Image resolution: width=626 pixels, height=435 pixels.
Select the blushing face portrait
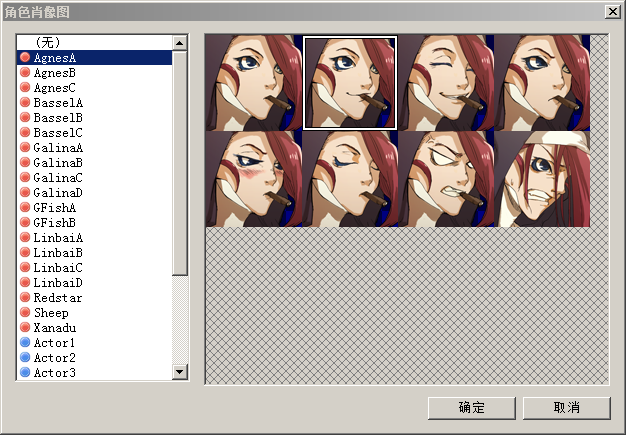[254, 179]
